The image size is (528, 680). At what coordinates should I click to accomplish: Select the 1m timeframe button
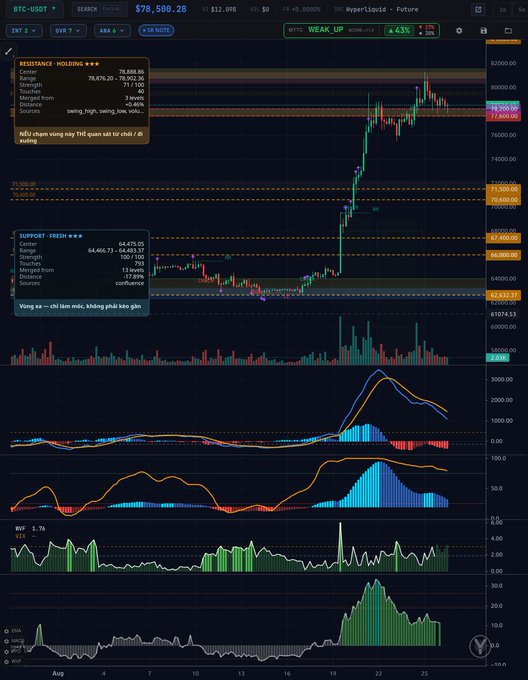[503, 9]
